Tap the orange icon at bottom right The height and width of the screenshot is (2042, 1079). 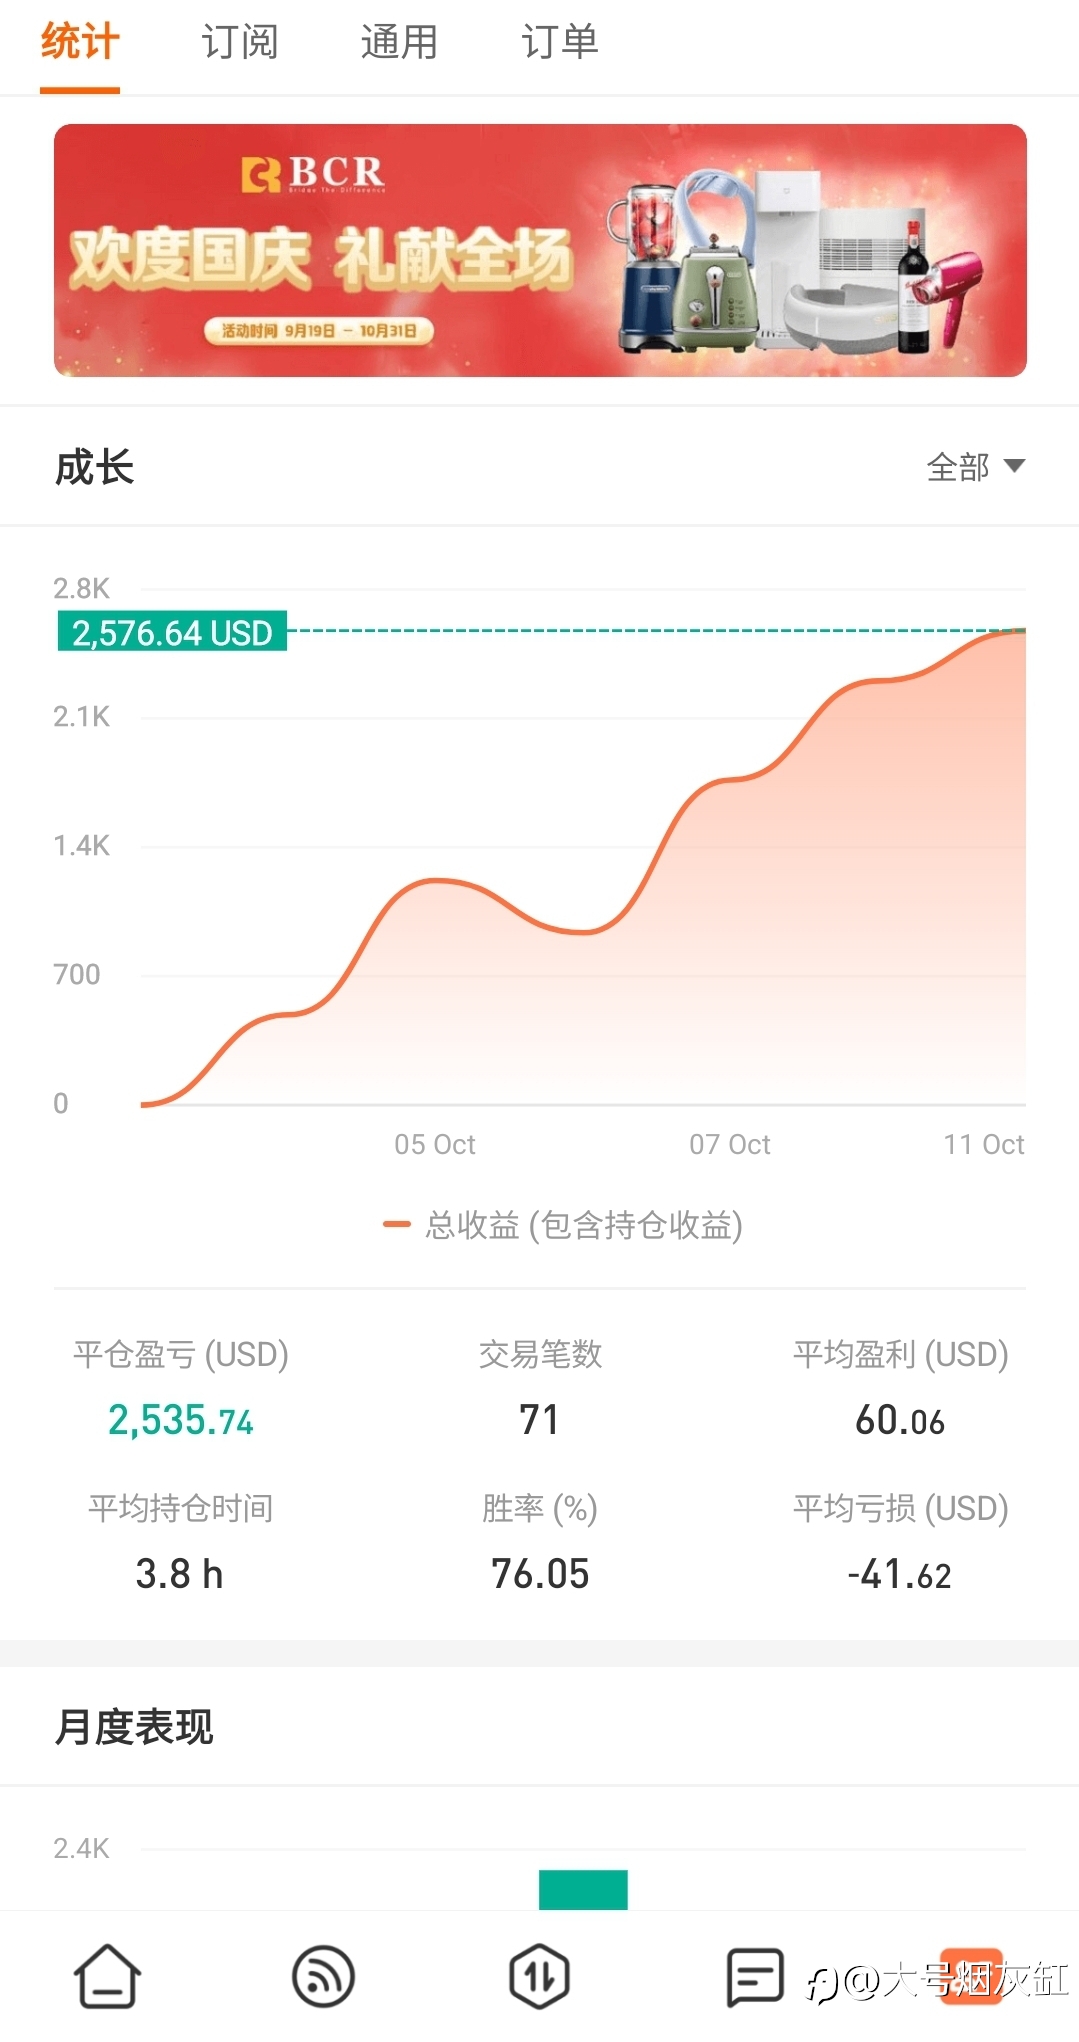(x=971, y=1976)
